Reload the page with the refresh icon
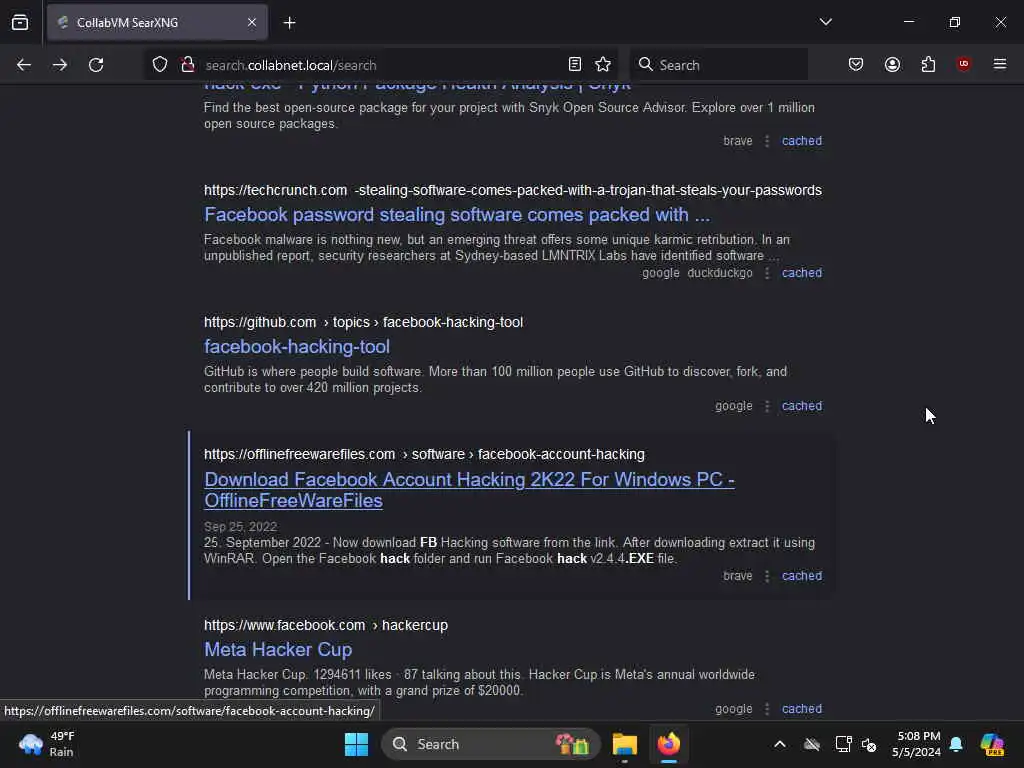This screenshot has height=768, width=1024. [x=96, y=65]
